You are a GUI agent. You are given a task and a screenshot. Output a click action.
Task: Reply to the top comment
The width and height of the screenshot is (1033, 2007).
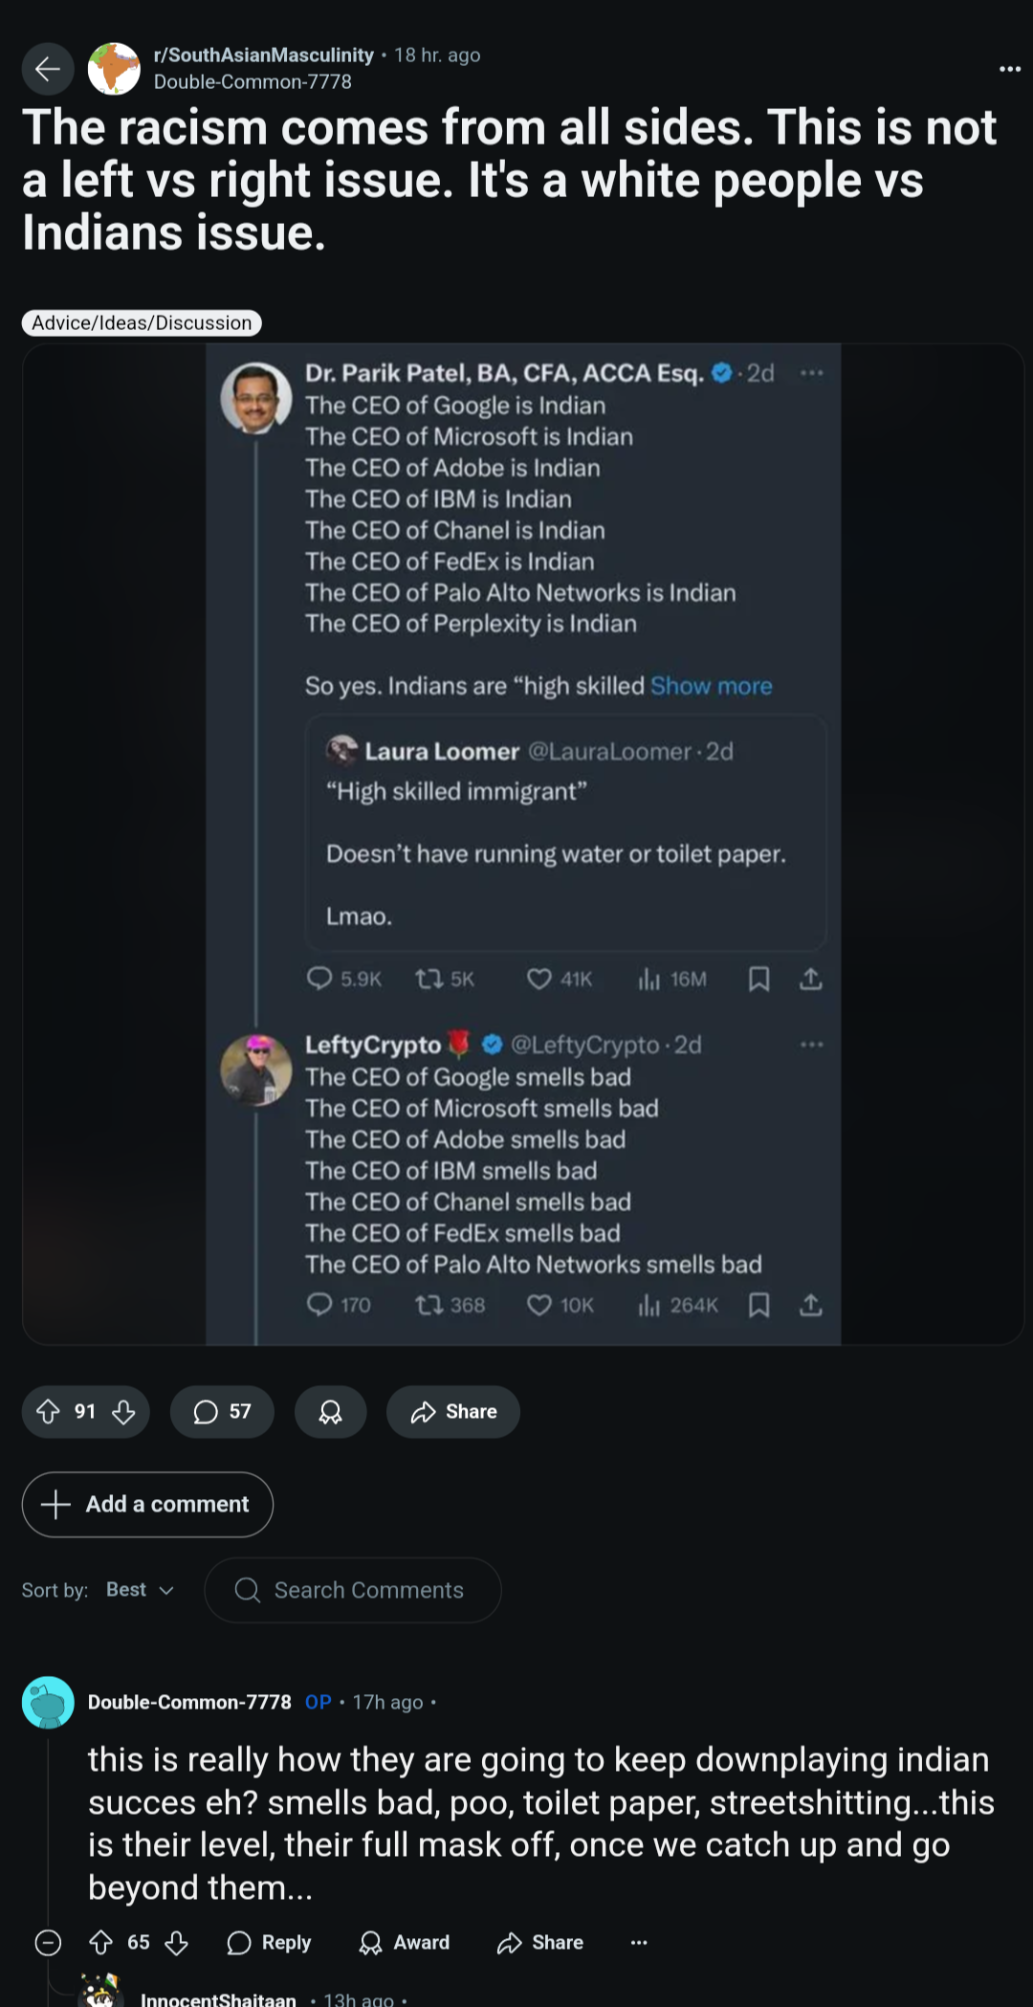click(x=269, y=1942)
